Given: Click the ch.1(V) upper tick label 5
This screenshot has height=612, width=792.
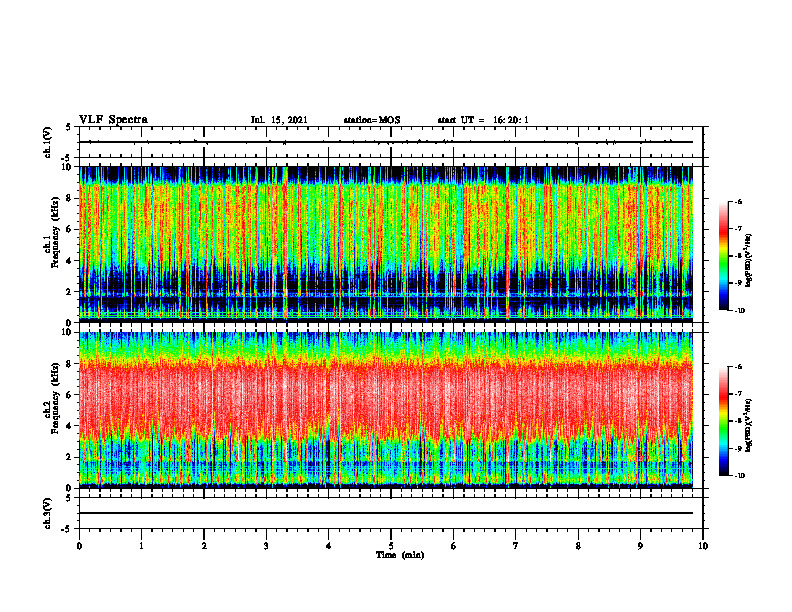Looking at the screenshot, I should tap(69, 127).
